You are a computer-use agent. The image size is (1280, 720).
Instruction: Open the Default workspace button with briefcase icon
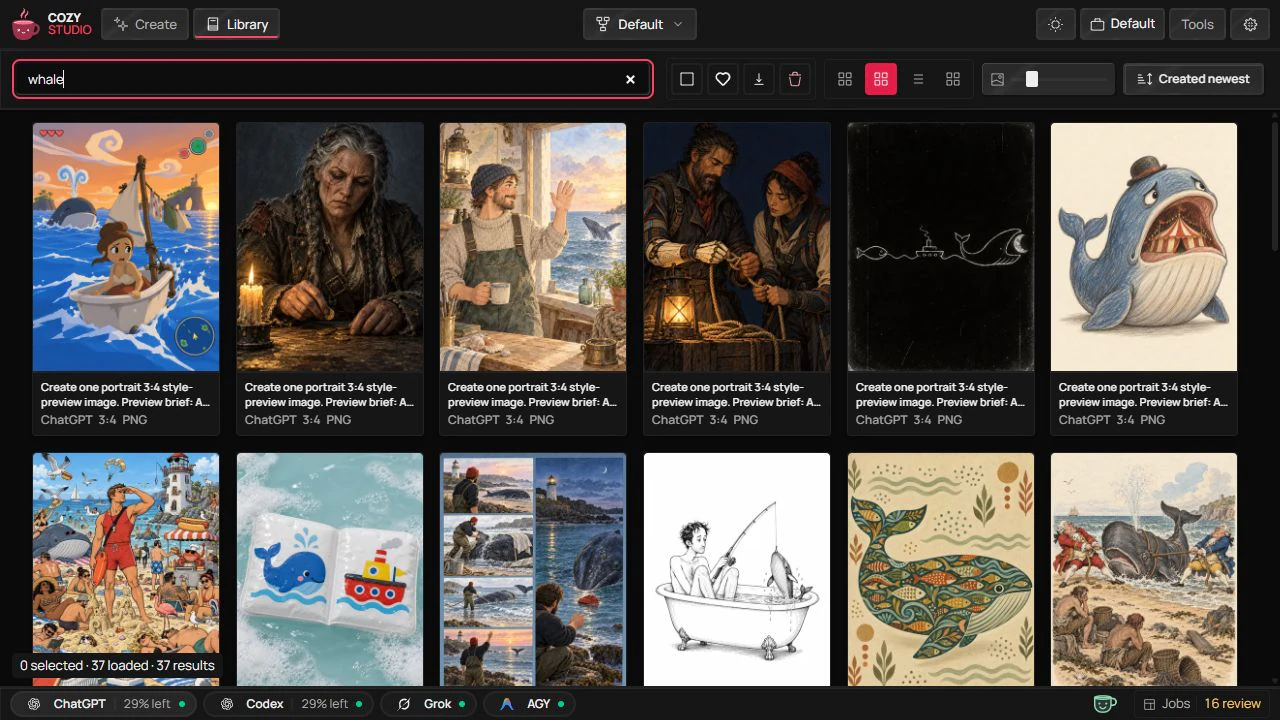pyautogui.click(x=1122, y=24)
